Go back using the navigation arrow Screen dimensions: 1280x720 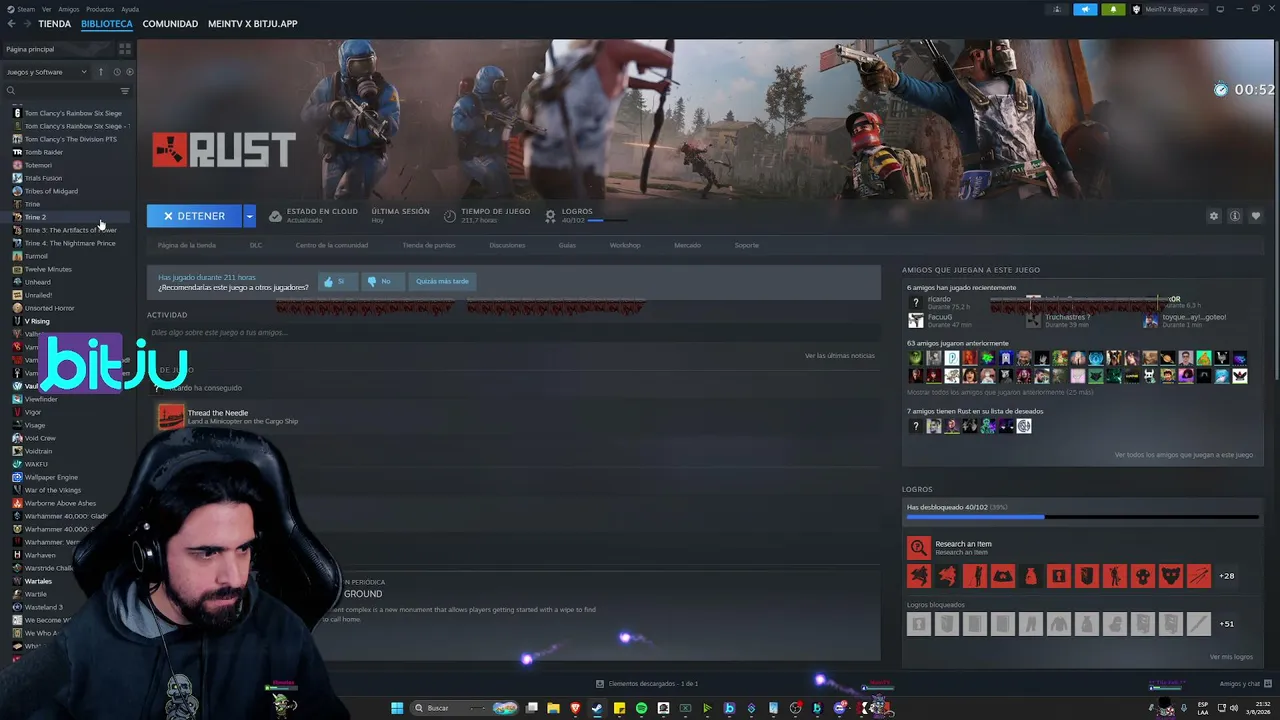point(12,24)
